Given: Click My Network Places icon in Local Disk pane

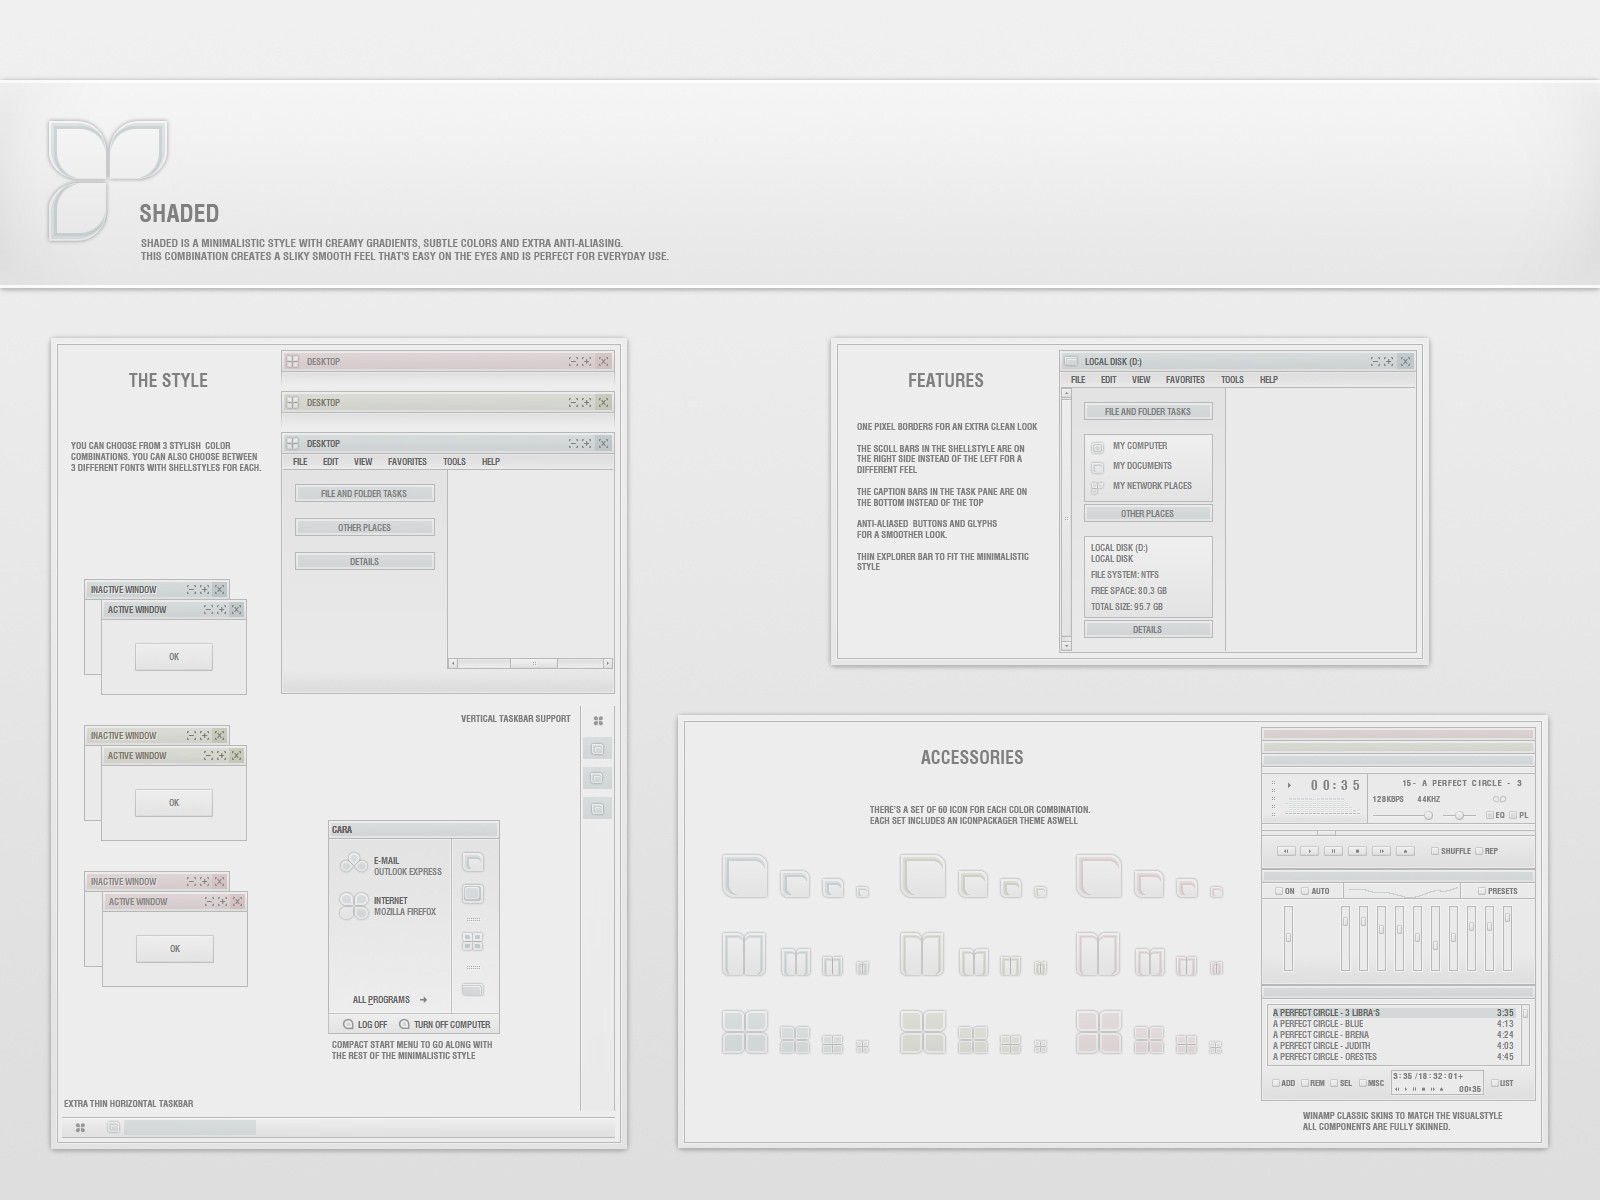Looking at the screenshot, I should (1097, 487).
